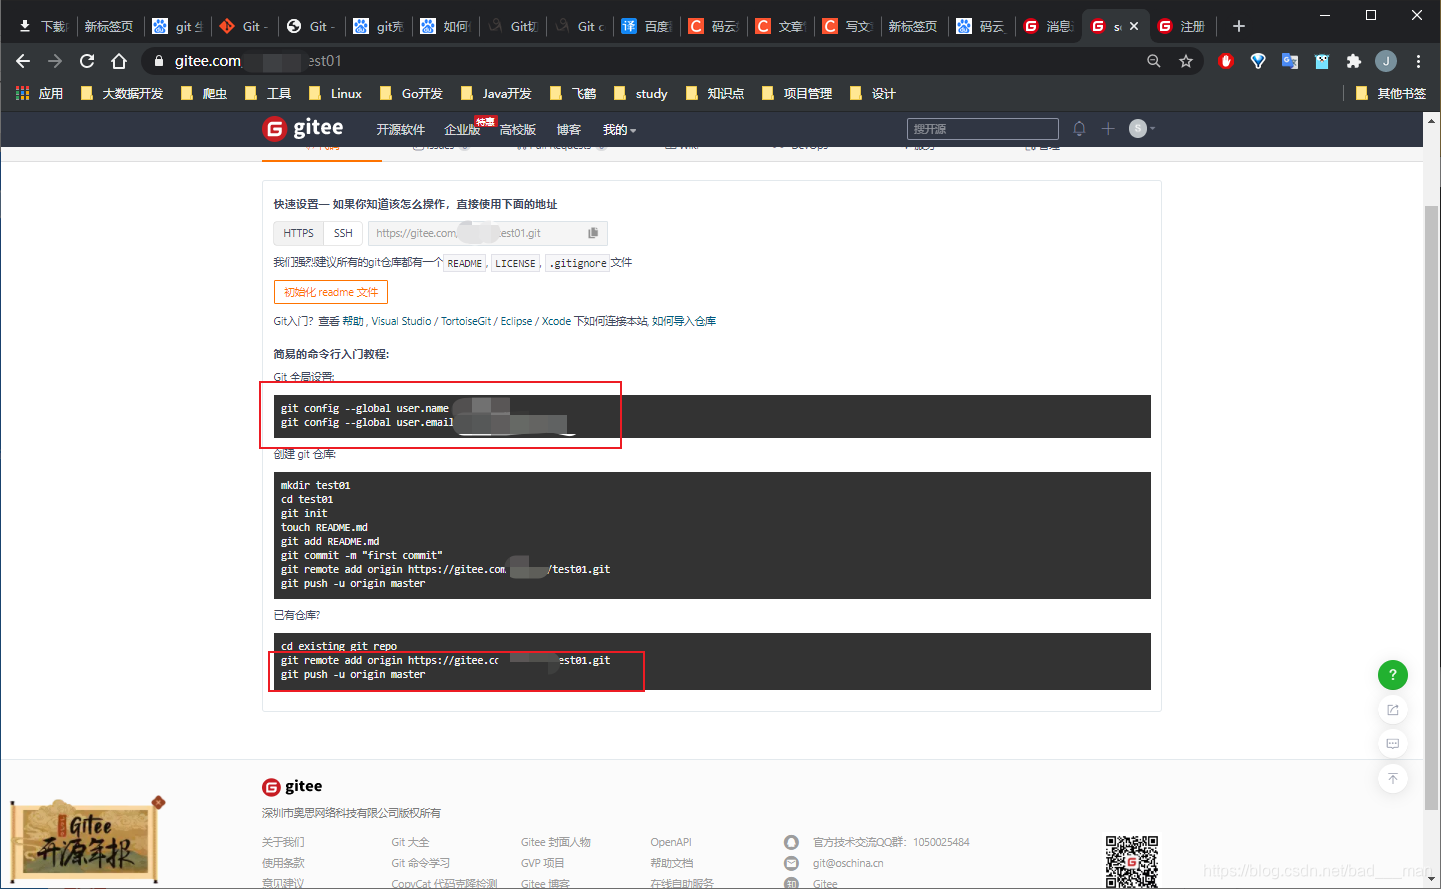The height and width of the screenshot is (889, 1441).
Task: Open the Visual Studio connection link
Action: (401, 321)
